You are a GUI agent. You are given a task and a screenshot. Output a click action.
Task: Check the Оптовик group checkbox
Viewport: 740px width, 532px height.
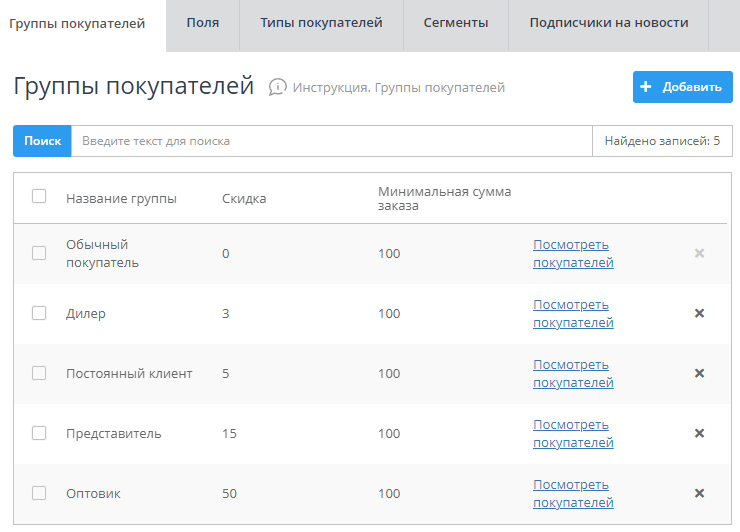point(39,493)
